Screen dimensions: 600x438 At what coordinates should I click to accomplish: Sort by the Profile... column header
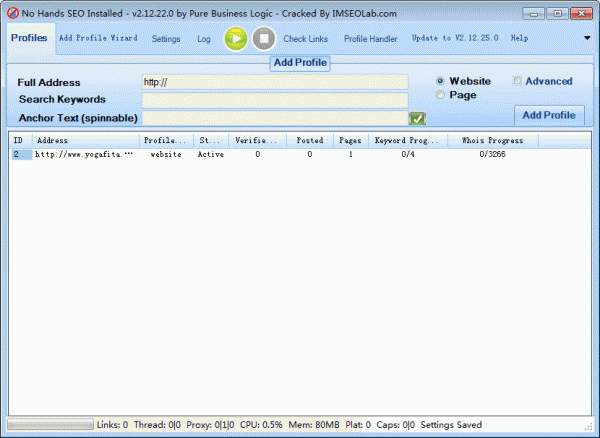click(x=166, y=140)
